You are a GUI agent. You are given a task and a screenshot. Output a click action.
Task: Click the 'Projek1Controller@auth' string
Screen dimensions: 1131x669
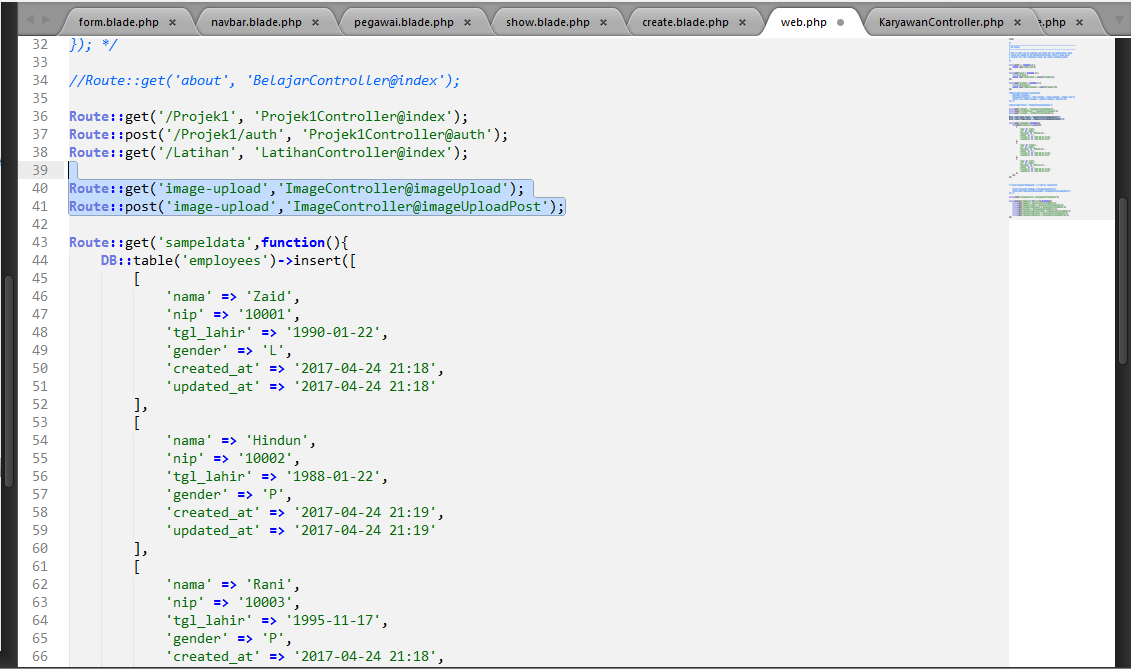pos(397,134)
